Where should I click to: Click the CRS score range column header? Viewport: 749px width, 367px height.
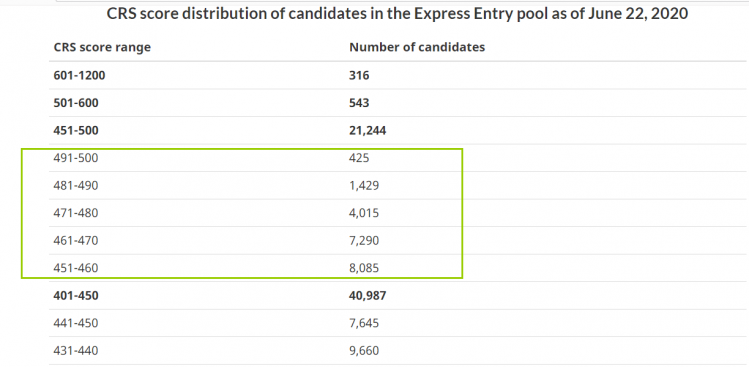coord(102,47)
